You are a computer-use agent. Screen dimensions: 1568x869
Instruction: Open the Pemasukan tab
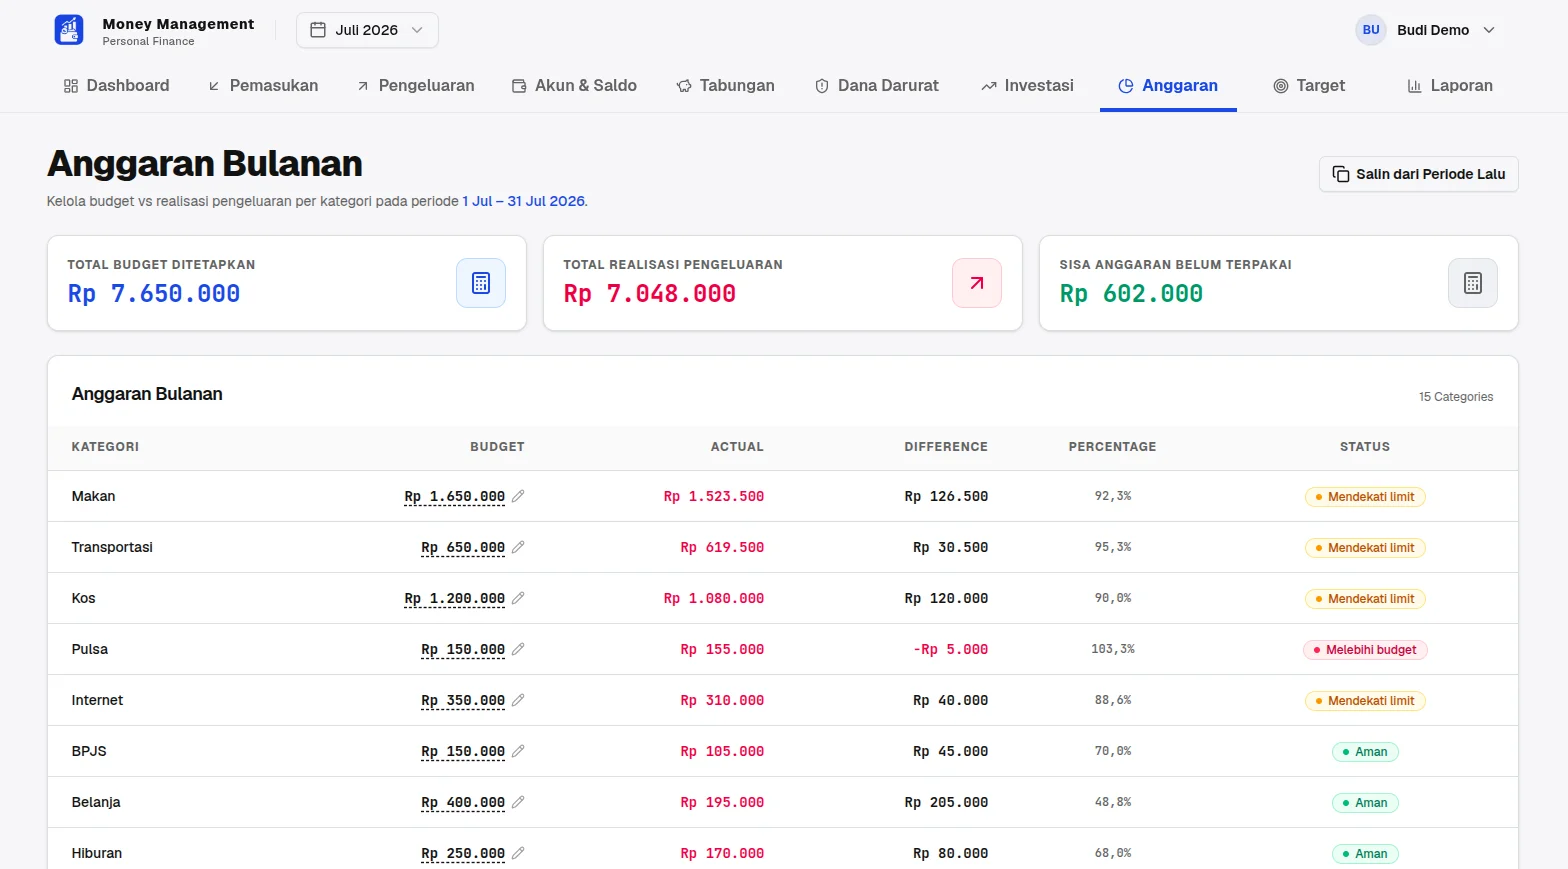pos(263,86)
